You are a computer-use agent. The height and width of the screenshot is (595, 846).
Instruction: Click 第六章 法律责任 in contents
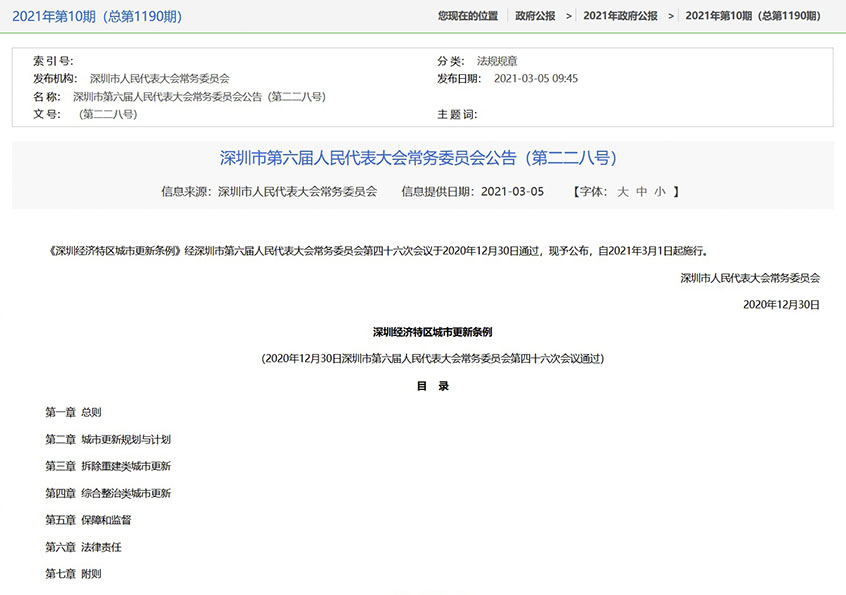(83, 547)
